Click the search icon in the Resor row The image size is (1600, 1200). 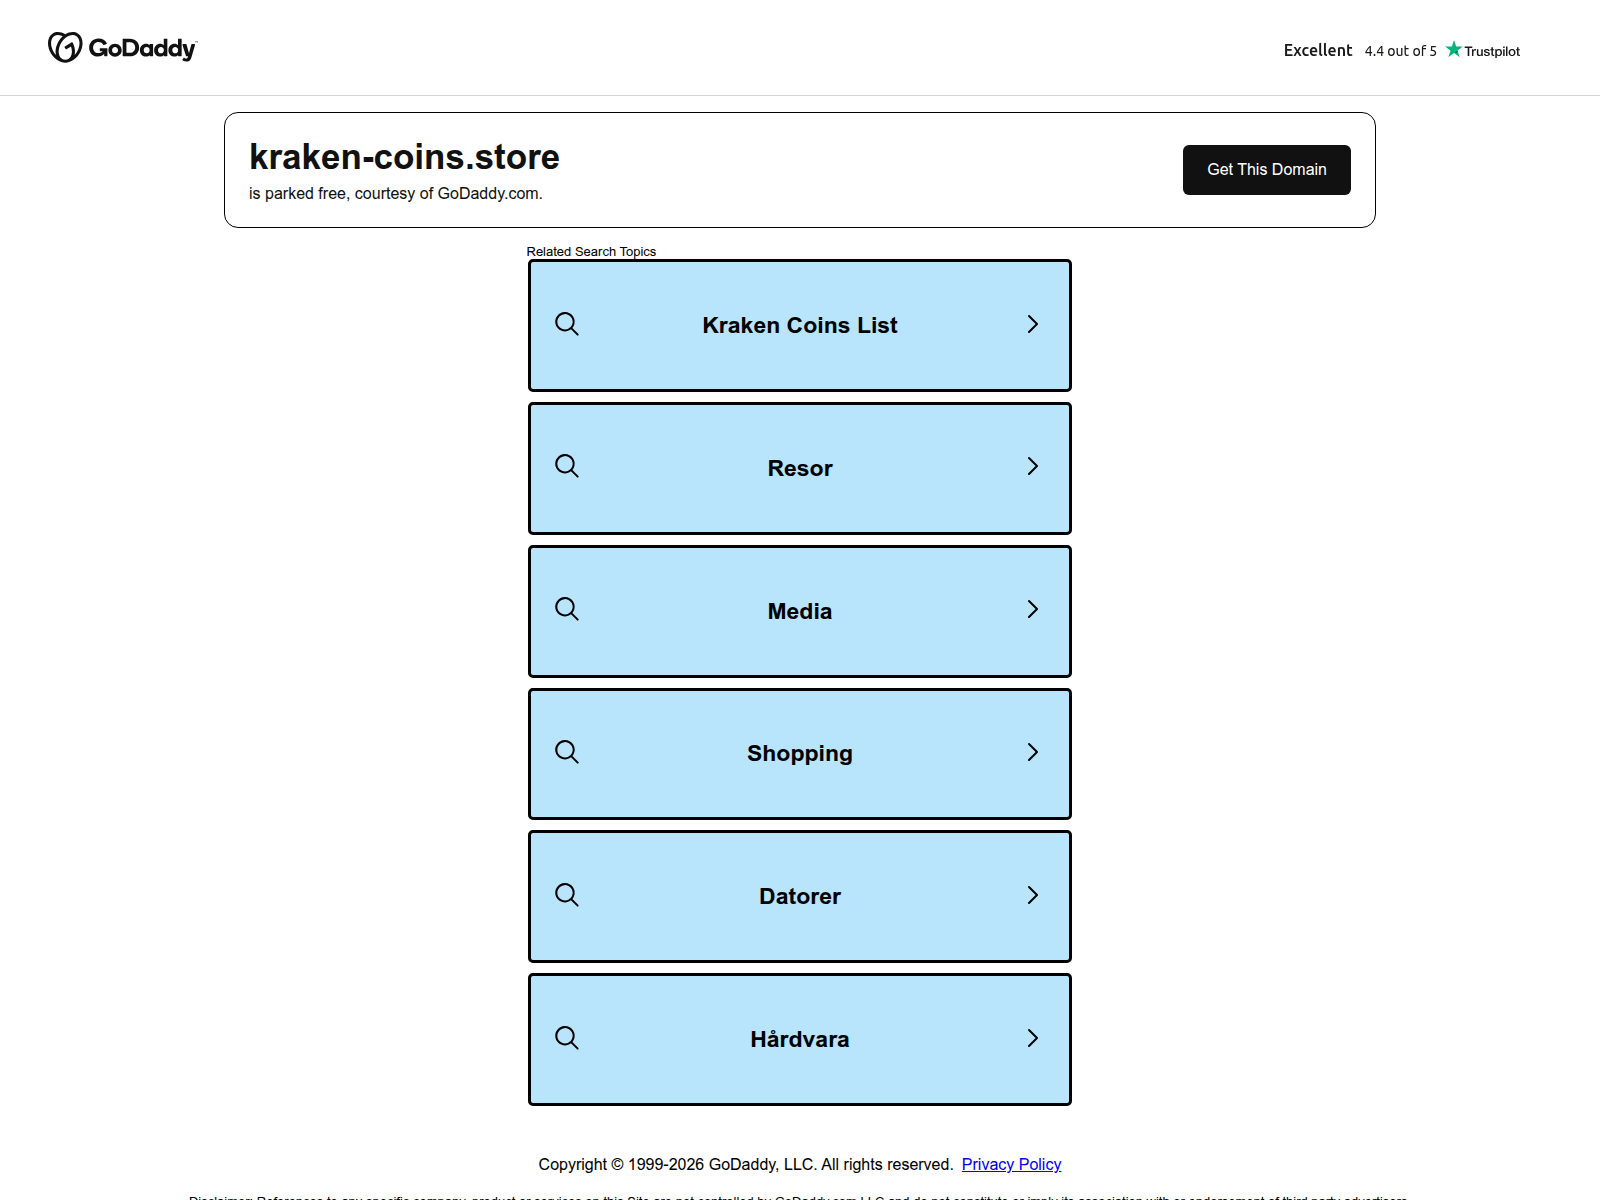[567, 466]
